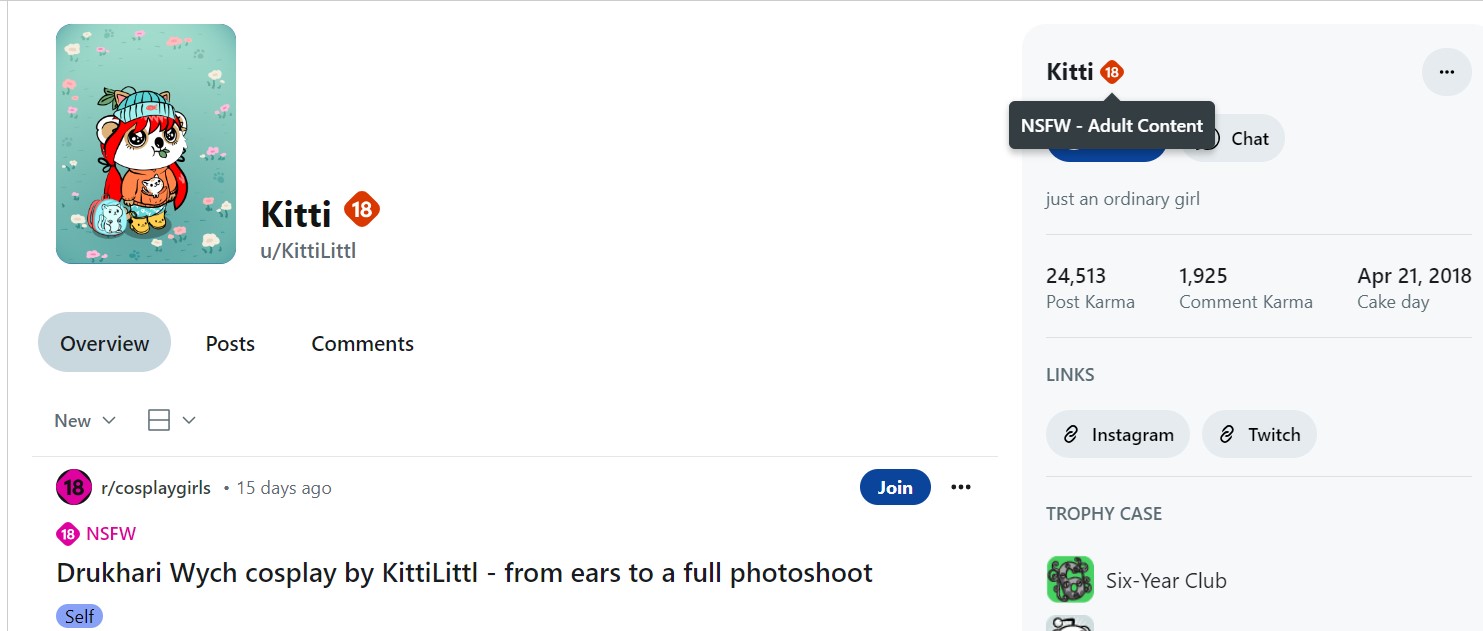
Task: Open the Drukhari Wych cosplay post title
Action: (x=464, y=573)
